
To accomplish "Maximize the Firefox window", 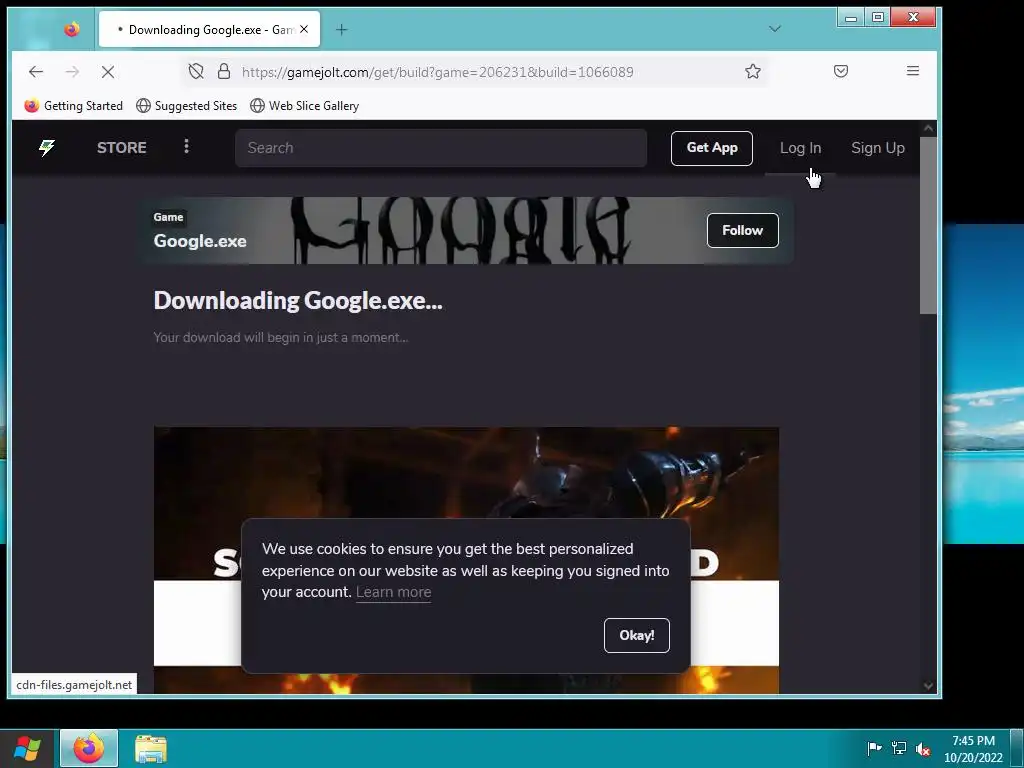I will coord(878,18).
